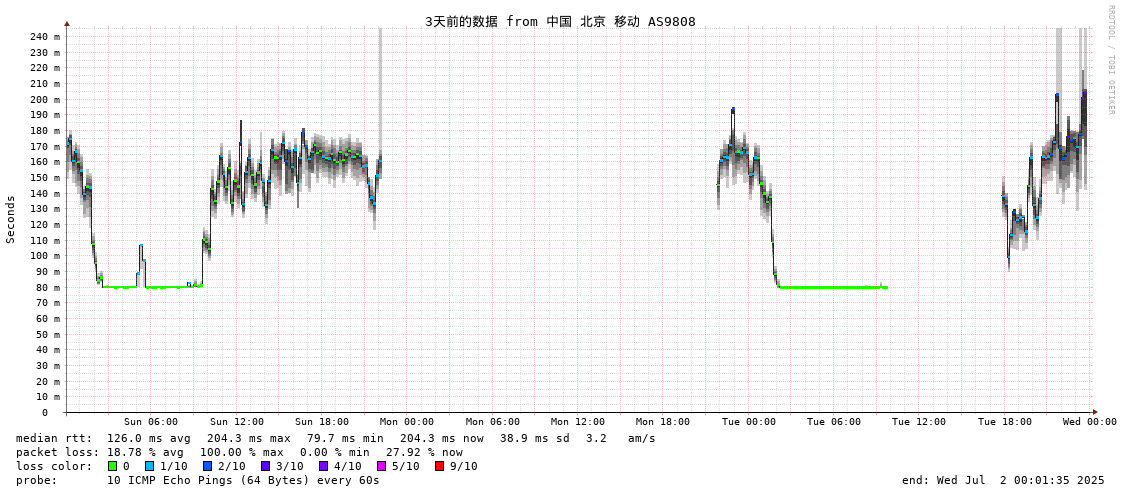Click the 'Mon 00:00' time axis label

point(408,422)
